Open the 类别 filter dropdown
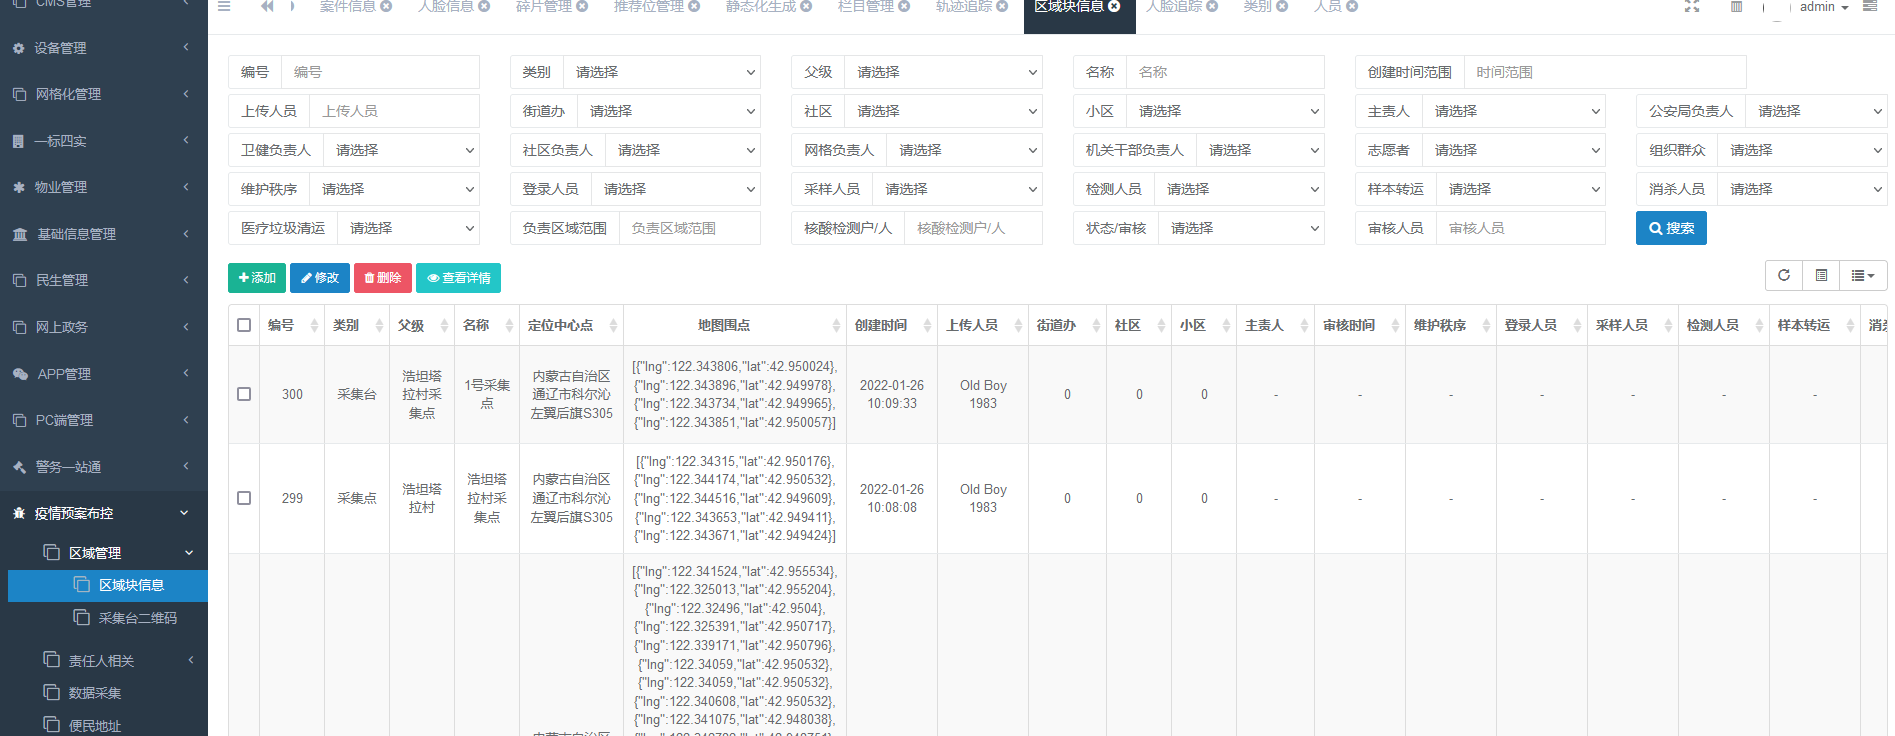Viewport: 1895px width, 736px height. click(661, 72)
